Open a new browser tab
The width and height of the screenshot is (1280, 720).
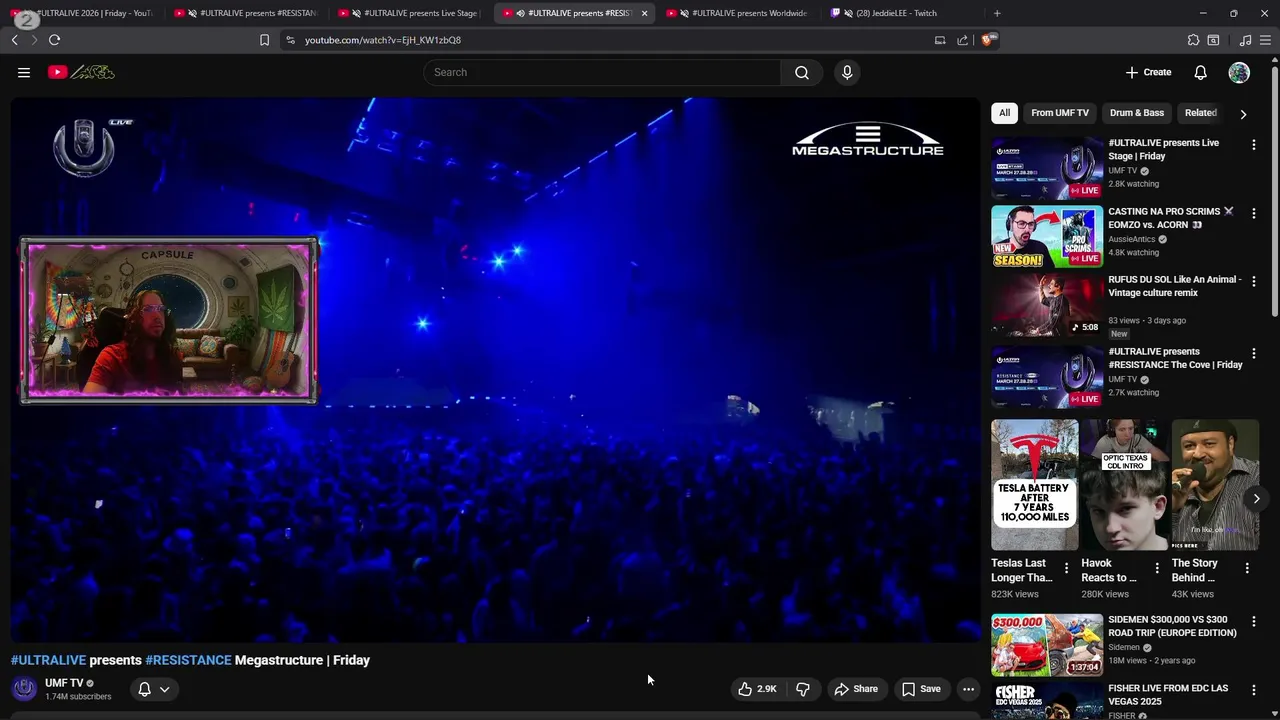996,13
